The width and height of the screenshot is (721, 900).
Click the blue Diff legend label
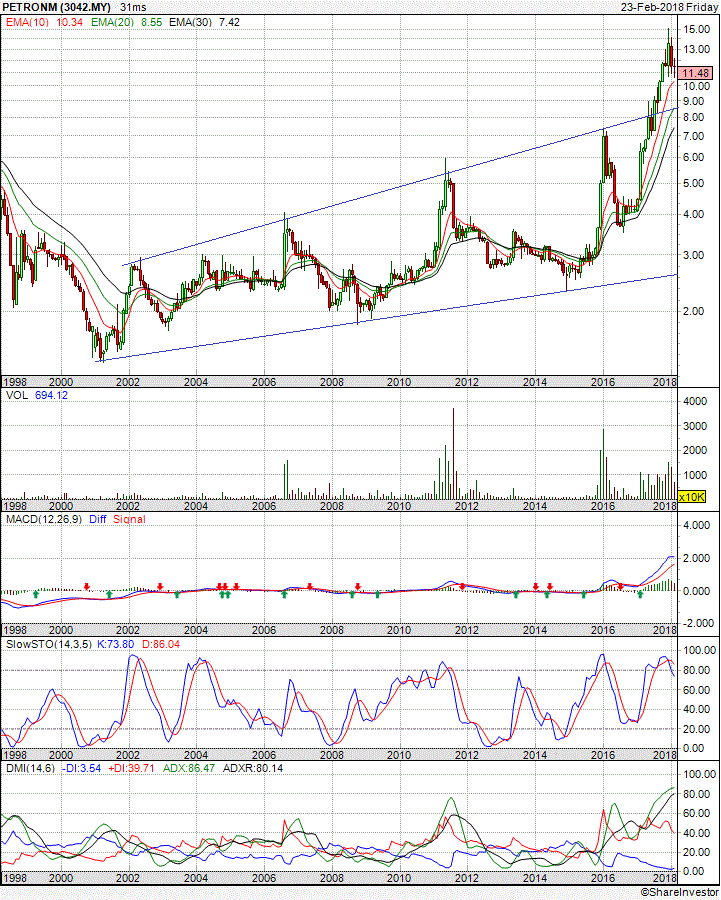(98, 519)
